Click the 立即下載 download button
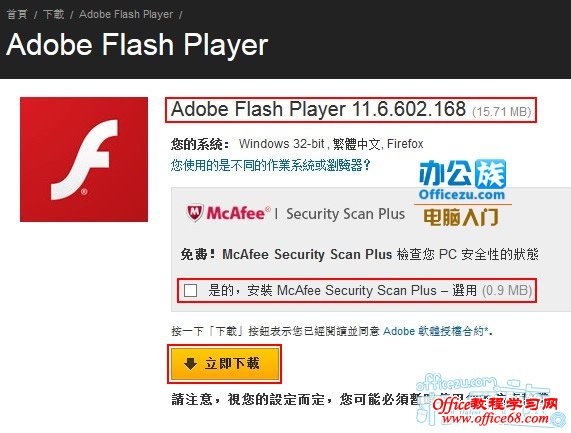Viewport: 571px width, 433px height. [224, 364]
